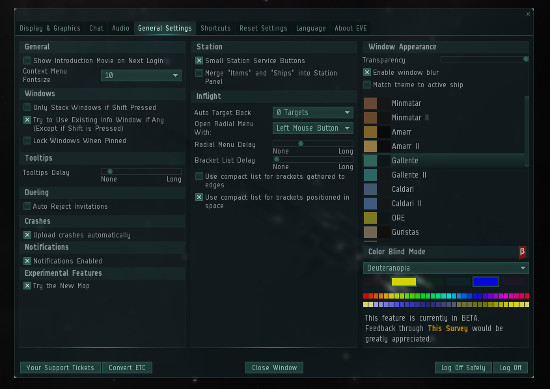The image size is (550, 389).
Task: Enable Show Introduction Movie on Next Login
Action: point(27,61)
